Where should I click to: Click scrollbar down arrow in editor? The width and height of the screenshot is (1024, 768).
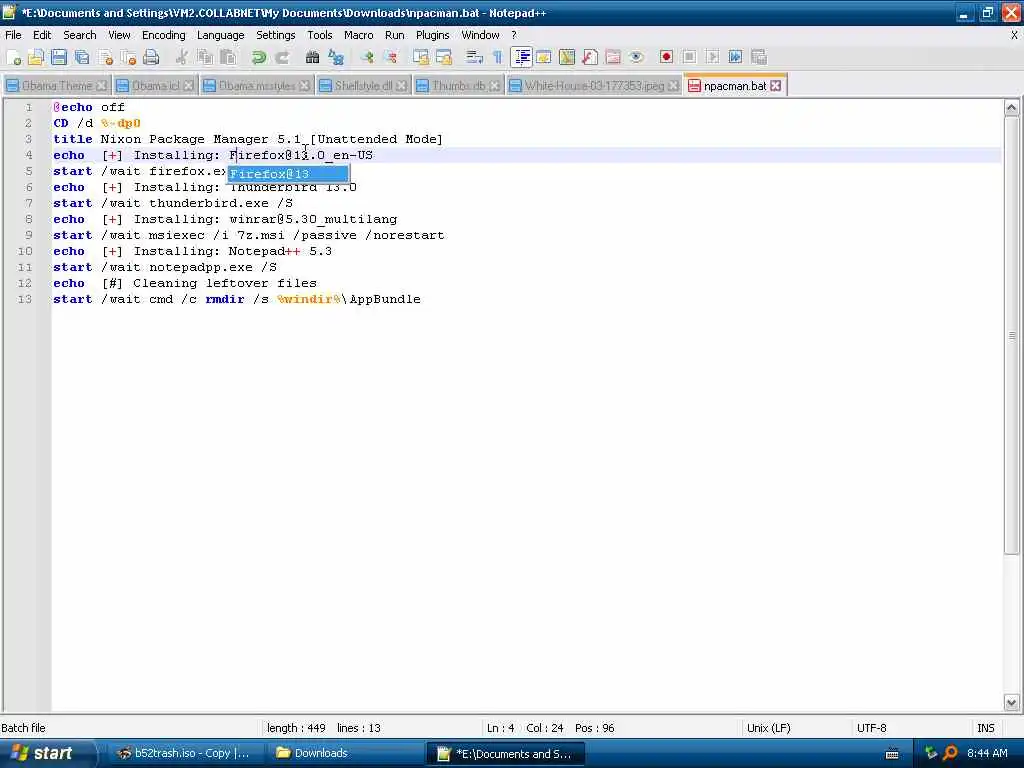tap(1011, 703)
